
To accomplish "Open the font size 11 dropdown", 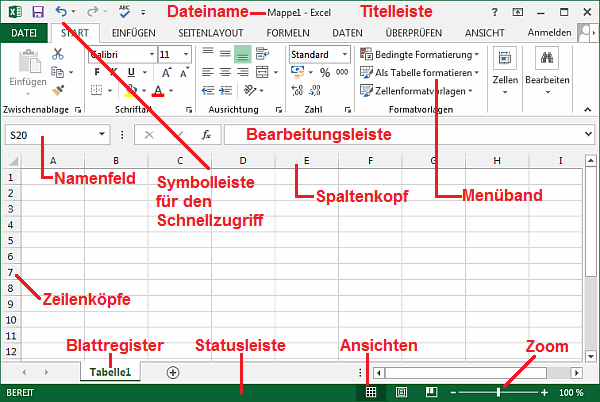I will pos(186,54).
